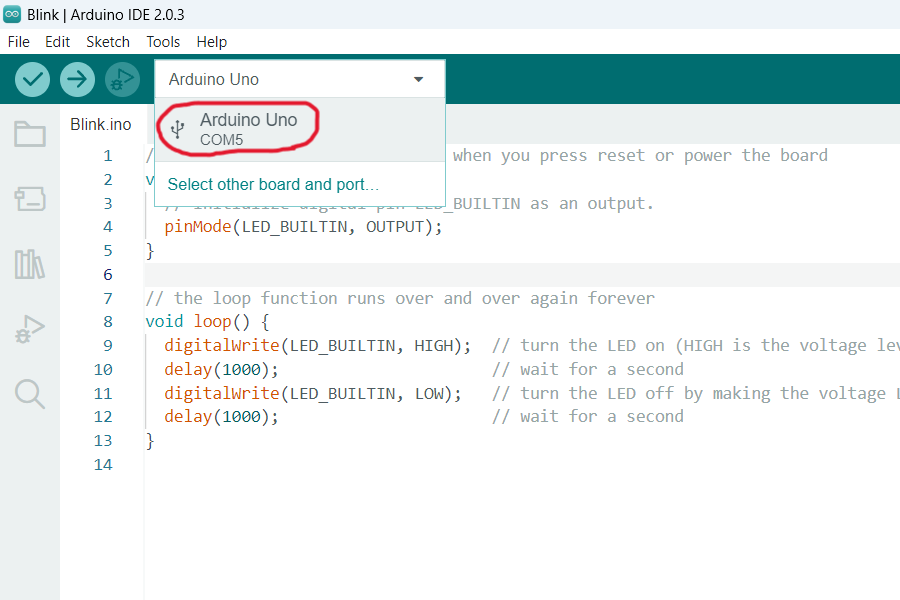Switch to the Blink.ino tab

100,124
